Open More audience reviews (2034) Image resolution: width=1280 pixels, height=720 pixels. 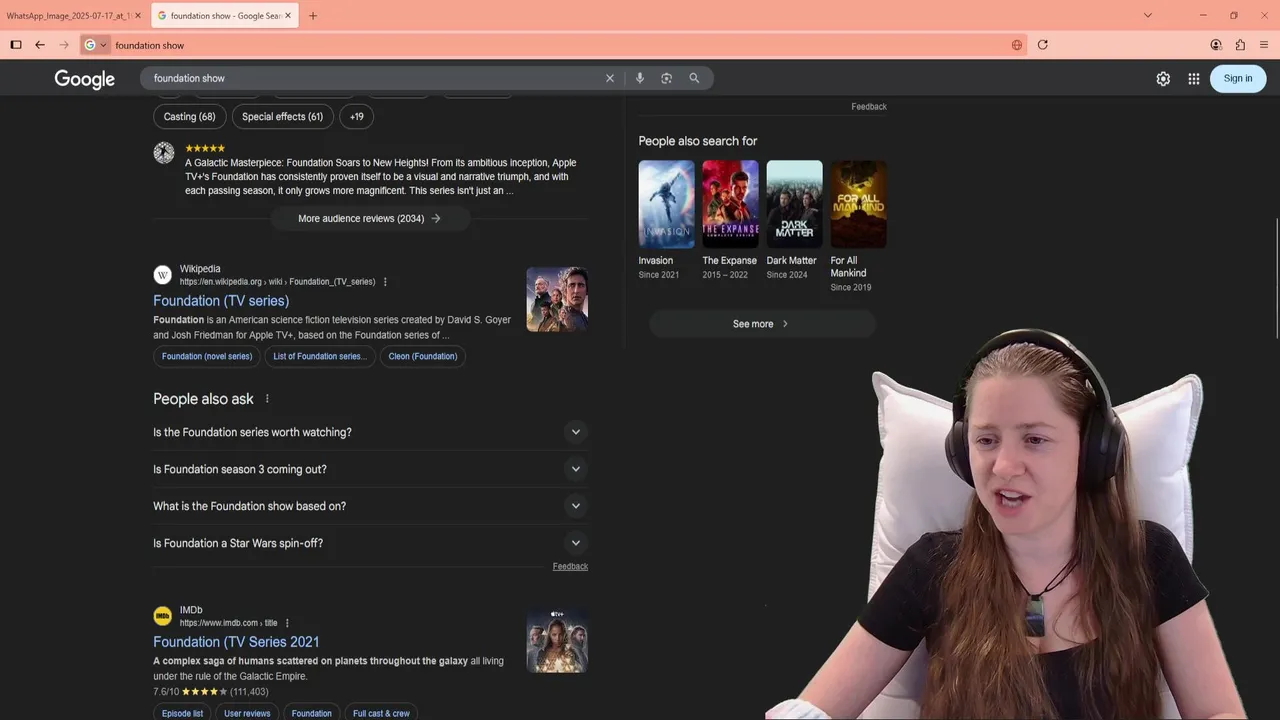click(x=370, y=218)
